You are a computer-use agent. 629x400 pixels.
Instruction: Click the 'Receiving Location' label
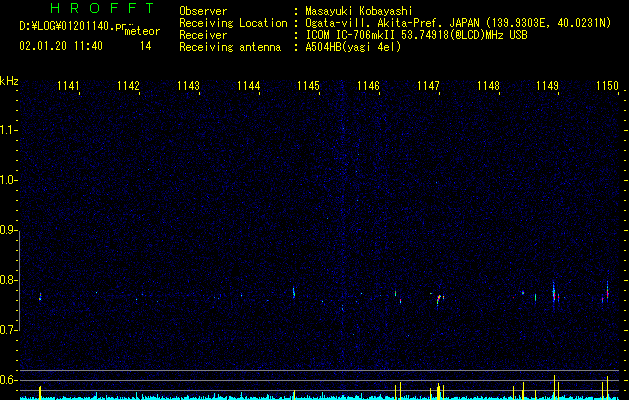click(233, 23)
